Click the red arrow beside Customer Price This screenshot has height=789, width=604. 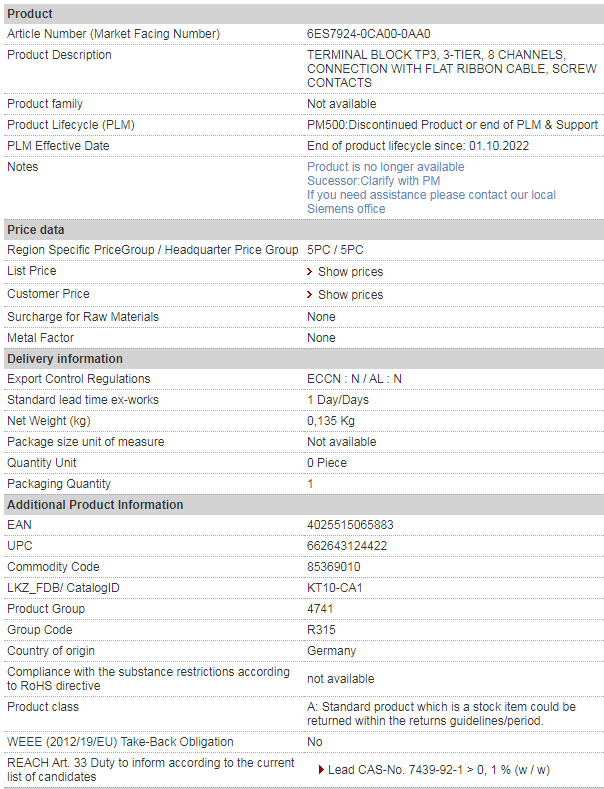pyautogui.click(x=310, y=295)
